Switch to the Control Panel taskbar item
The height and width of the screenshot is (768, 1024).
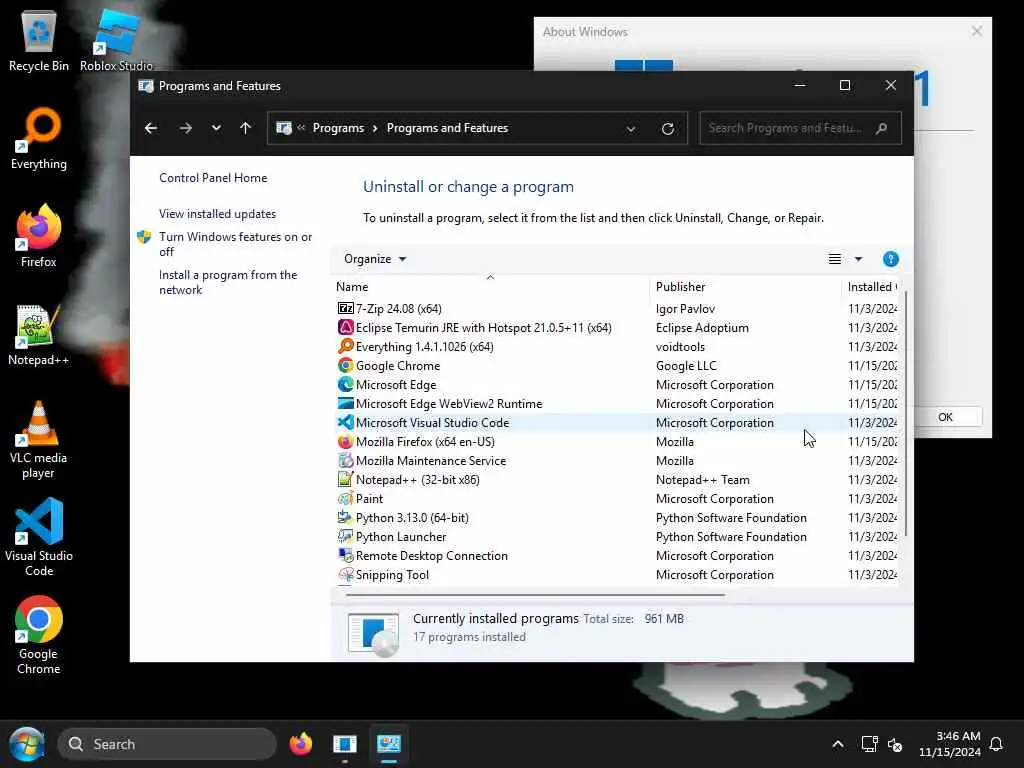[389, 744]
